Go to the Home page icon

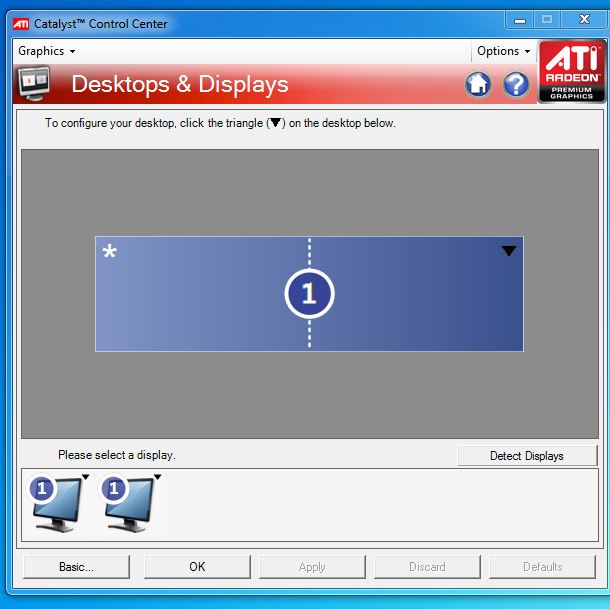(478, 84)
